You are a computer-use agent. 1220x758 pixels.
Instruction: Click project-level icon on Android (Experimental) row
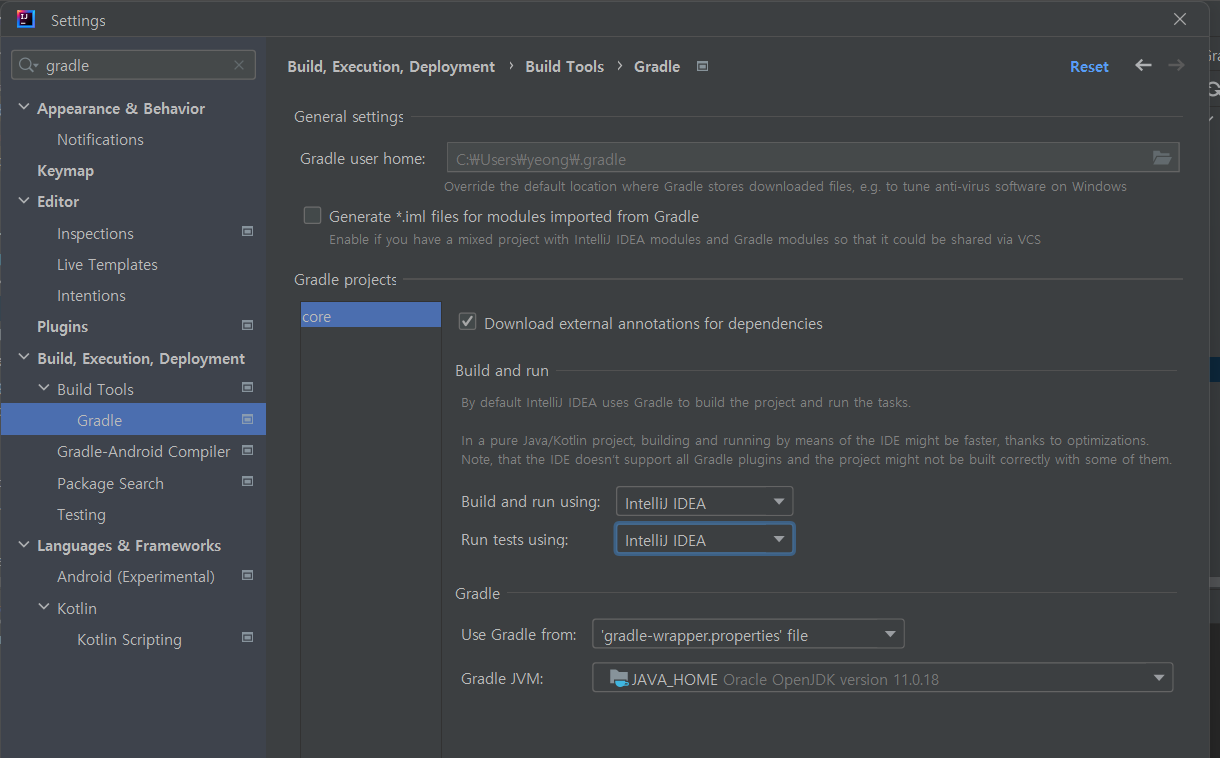coord(248,575)
